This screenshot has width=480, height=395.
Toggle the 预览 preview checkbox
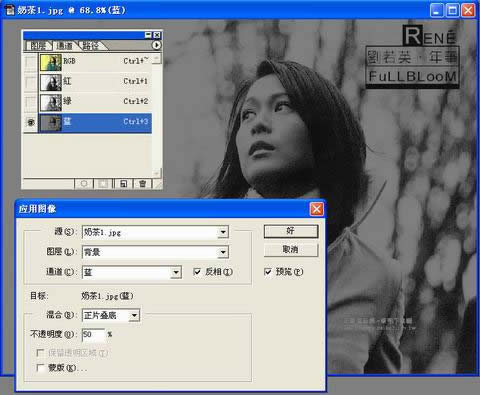coord(268,272)
